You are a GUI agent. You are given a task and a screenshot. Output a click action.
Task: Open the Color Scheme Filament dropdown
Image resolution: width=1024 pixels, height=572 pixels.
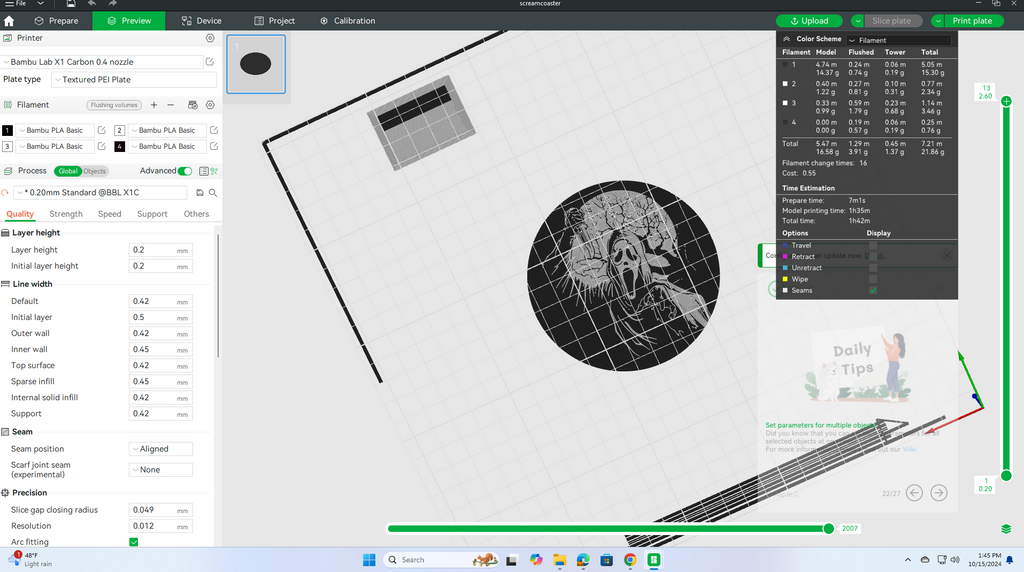pos(900,40)
